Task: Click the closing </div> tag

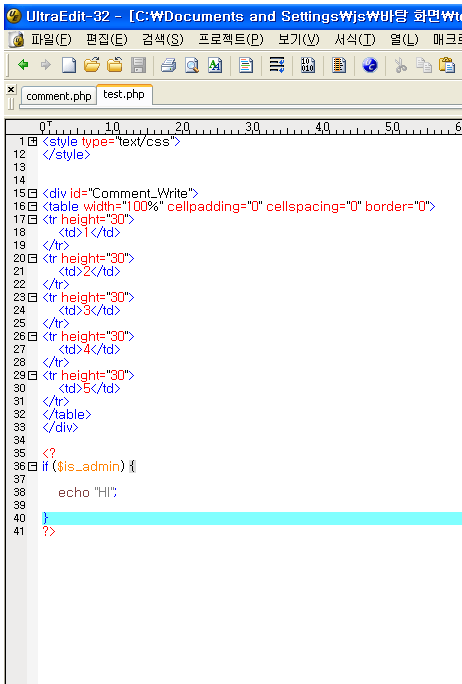Action: (60, 428)
